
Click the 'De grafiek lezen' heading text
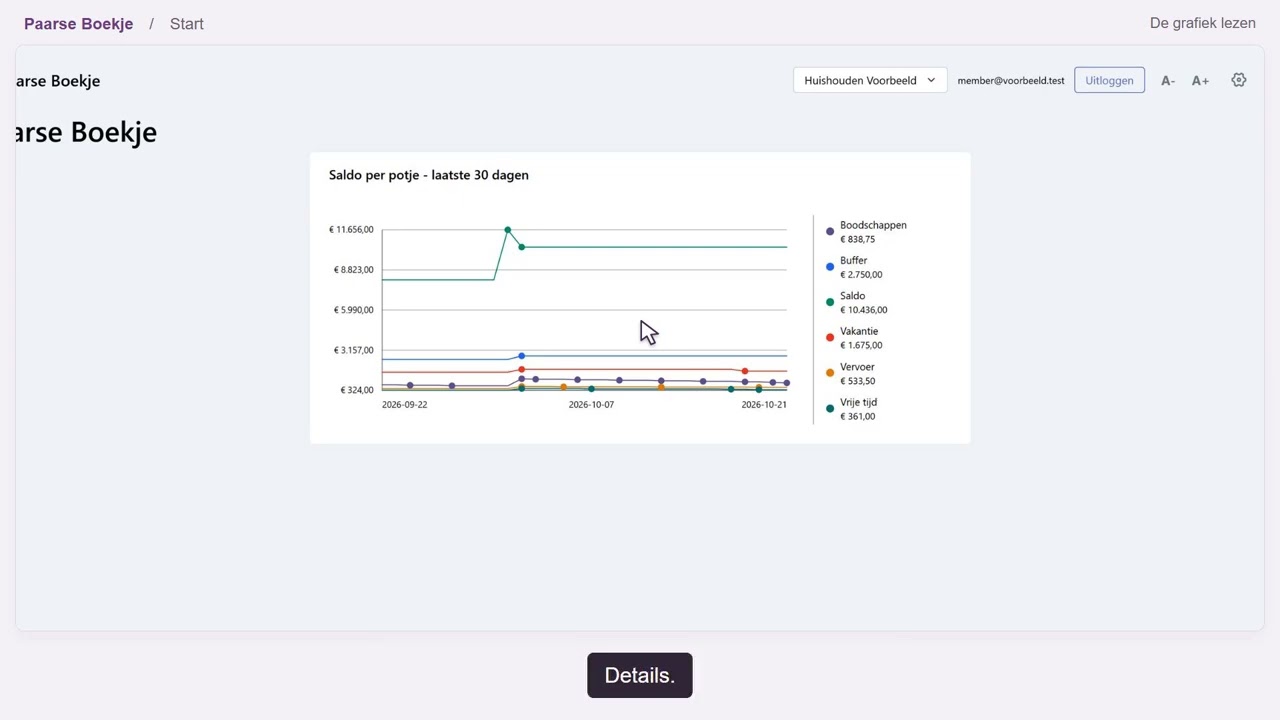coord(1202,23)
